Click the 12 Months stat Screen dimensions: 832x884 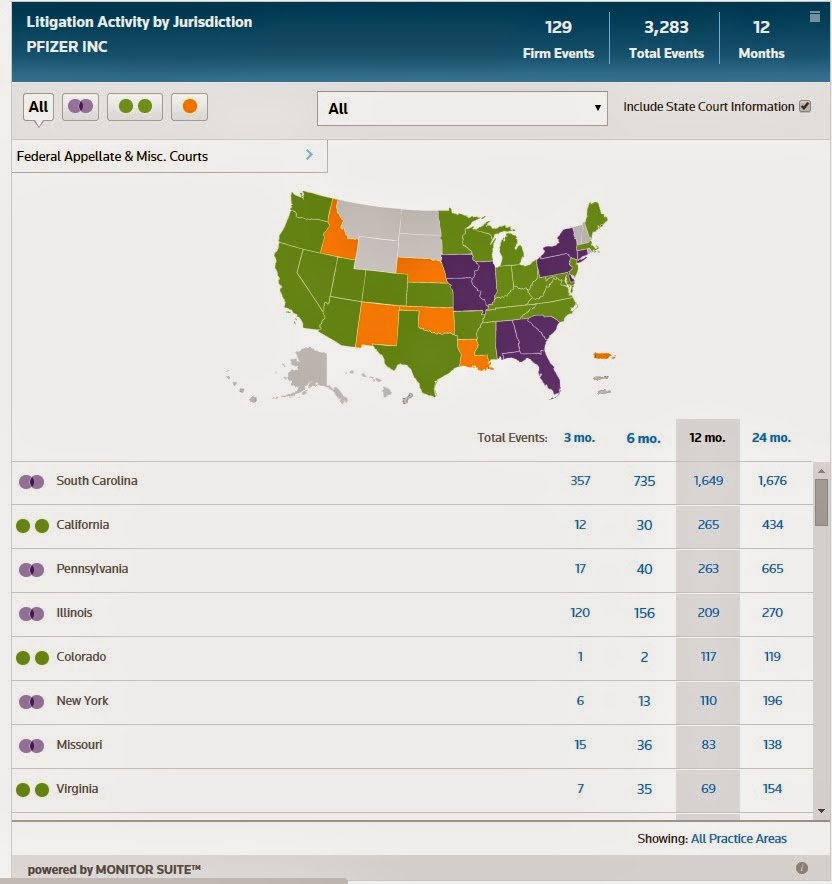click(762, 39)
